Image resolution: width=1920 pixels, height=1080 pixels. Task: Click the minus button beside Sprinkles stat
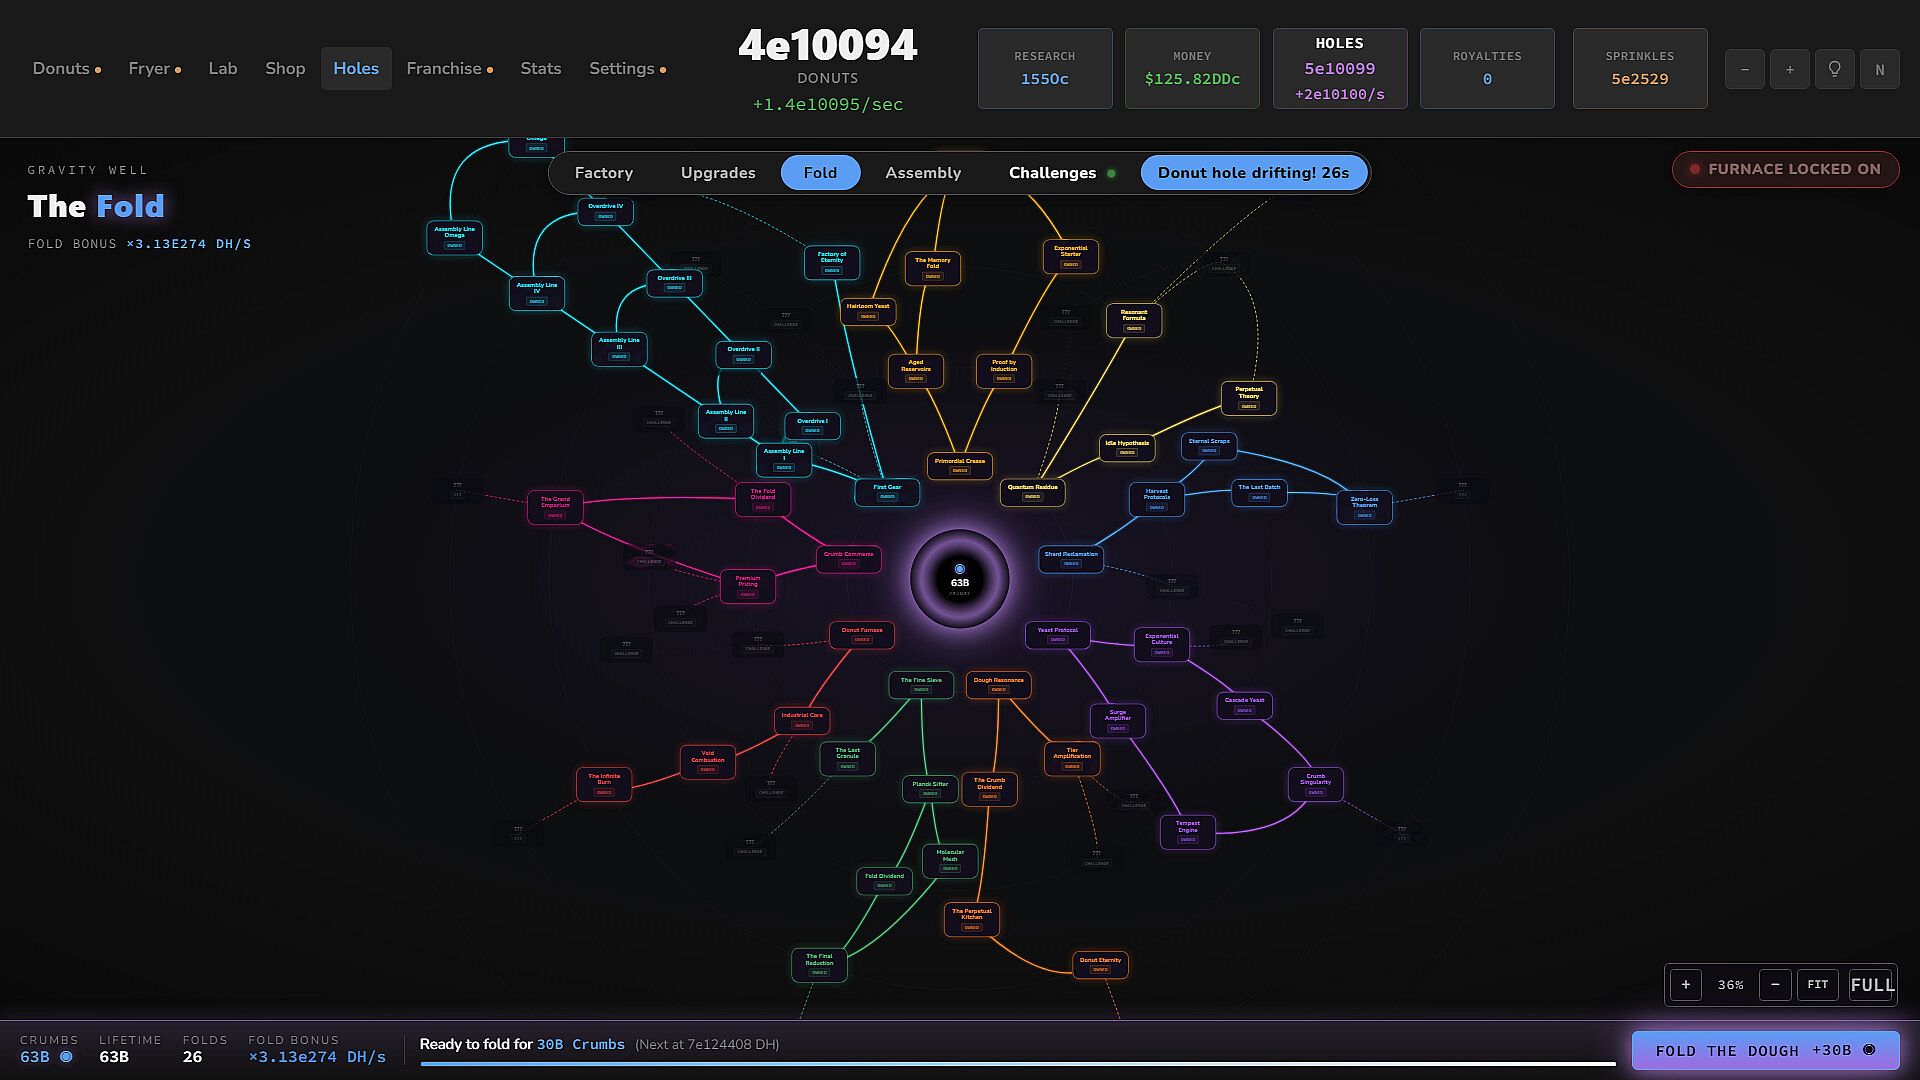click(x=1744, y=69)
